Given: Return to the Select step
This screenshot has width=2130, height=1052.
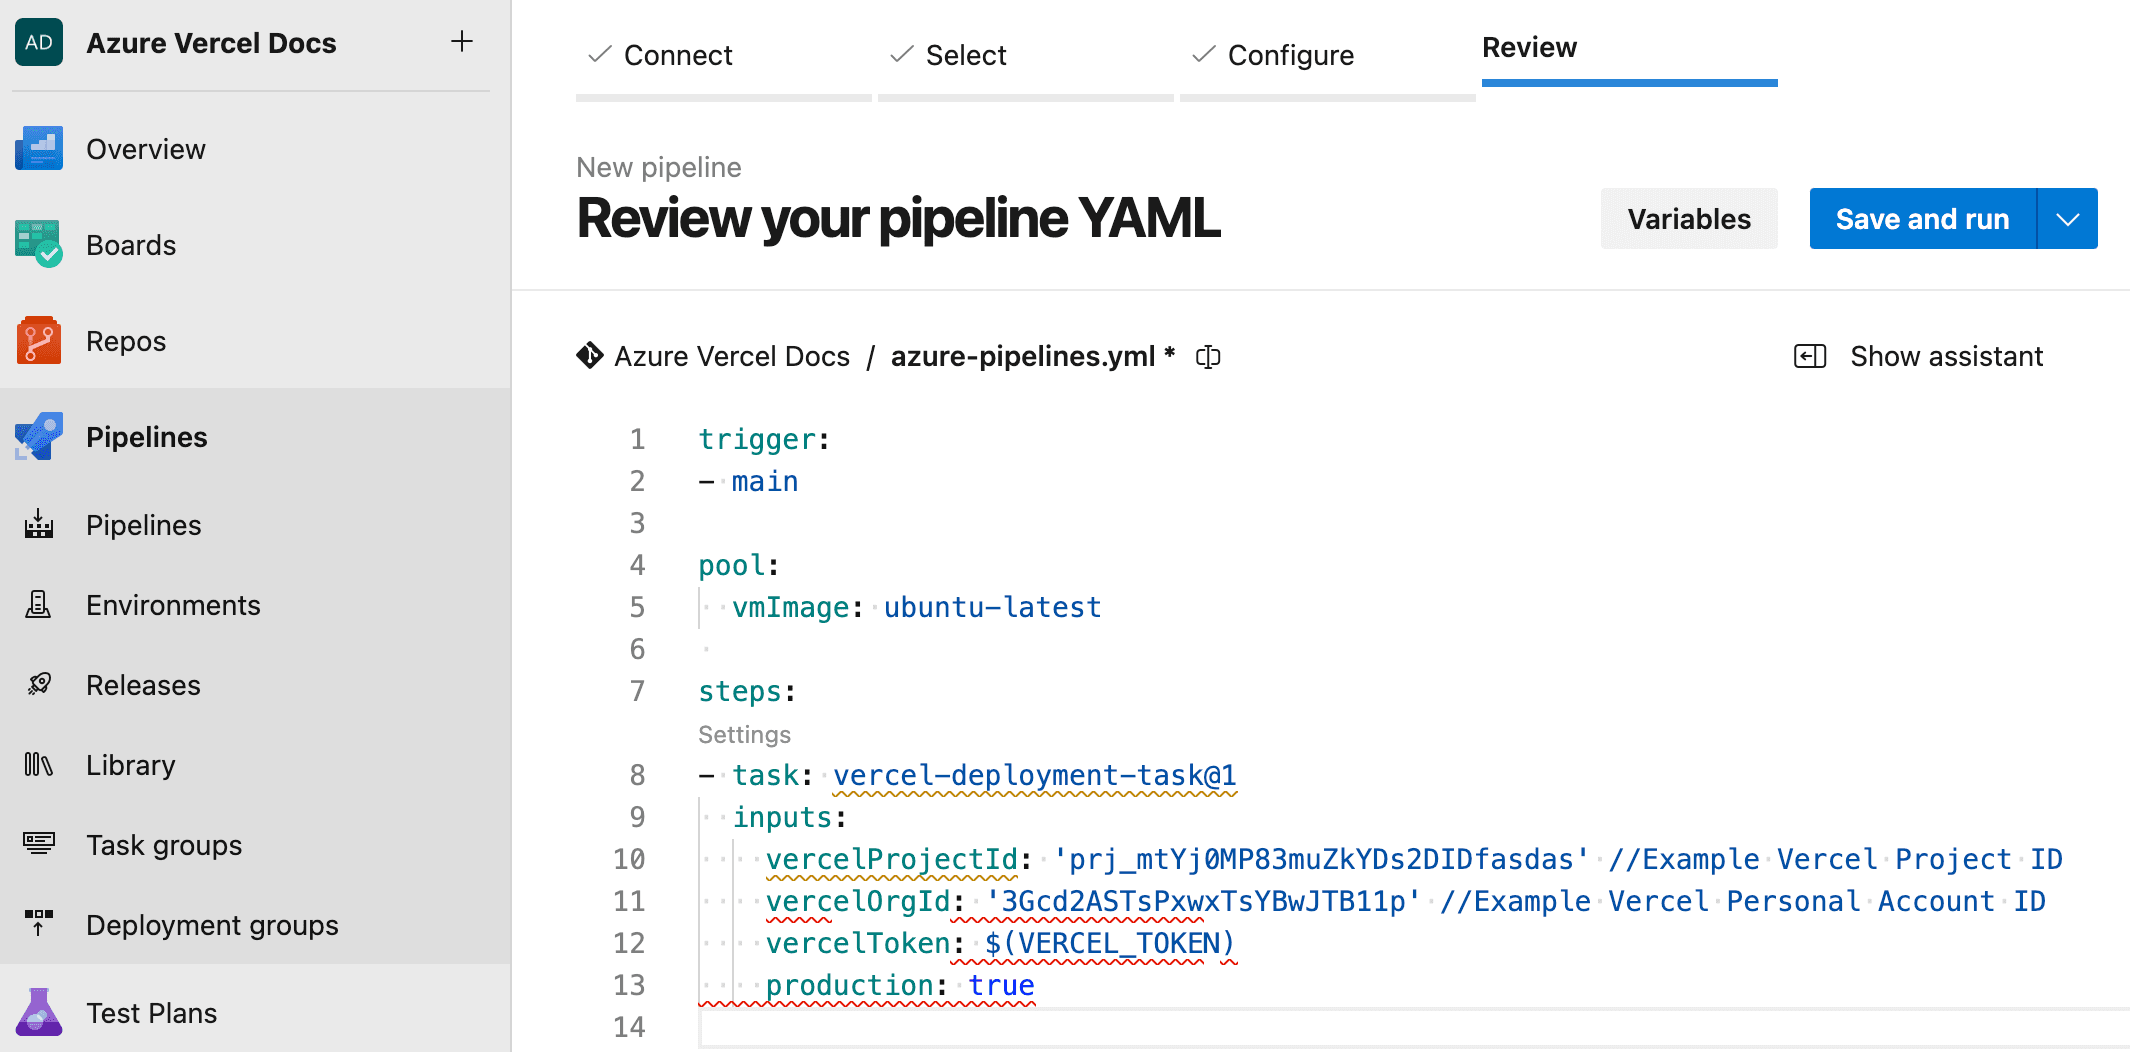Looking at the screenshot, I should click(x=966, y=55).
